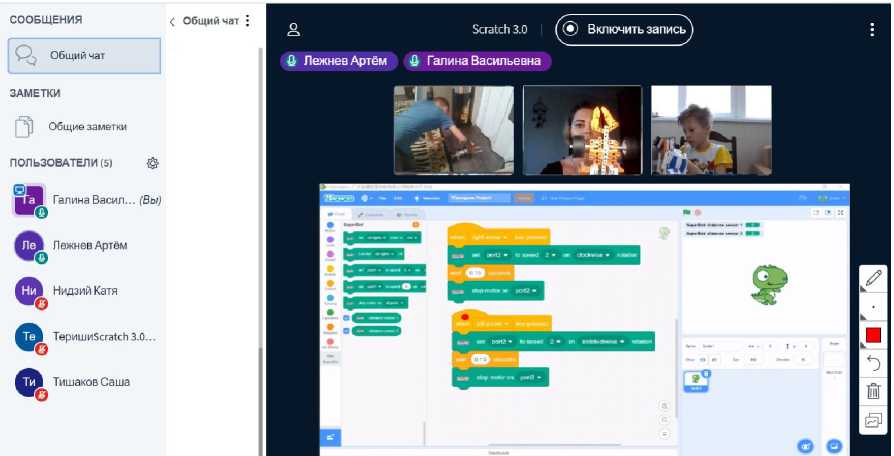Select Sensing block category
The height and width of the screenshot is (456, 894).
click(x=330, y=300)
